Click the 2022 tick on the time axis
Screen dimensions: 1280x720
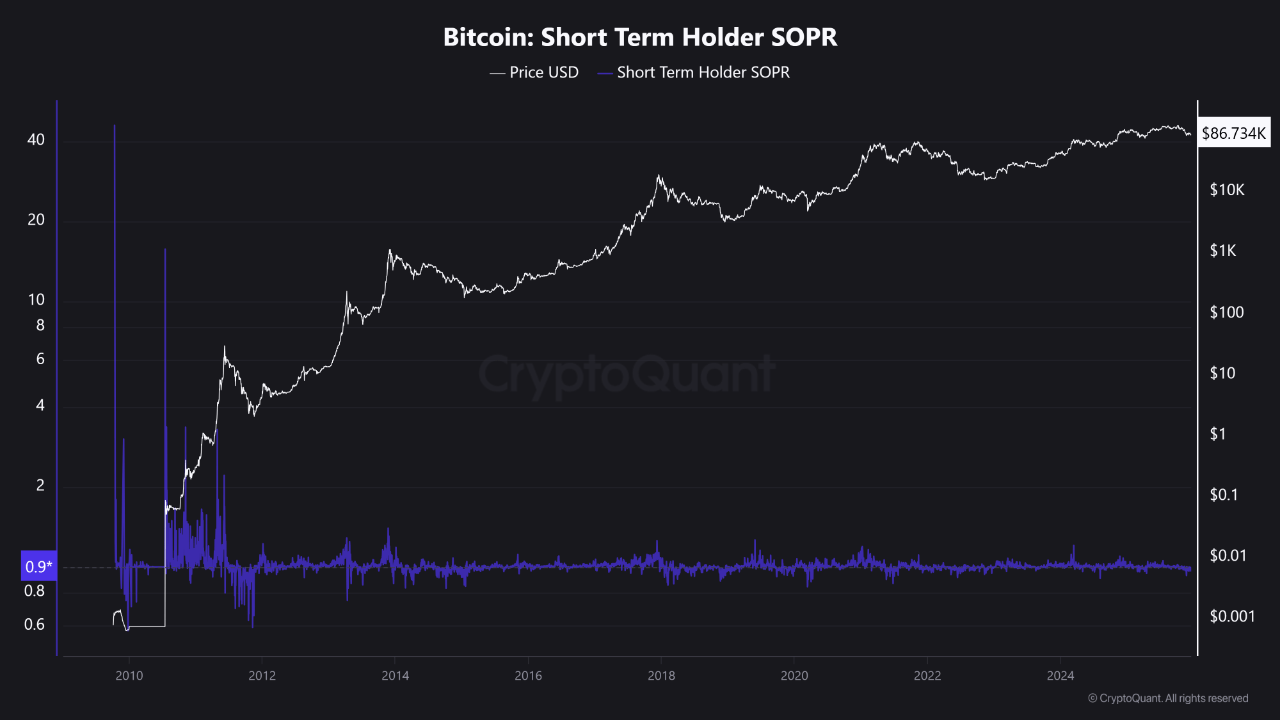927,674
